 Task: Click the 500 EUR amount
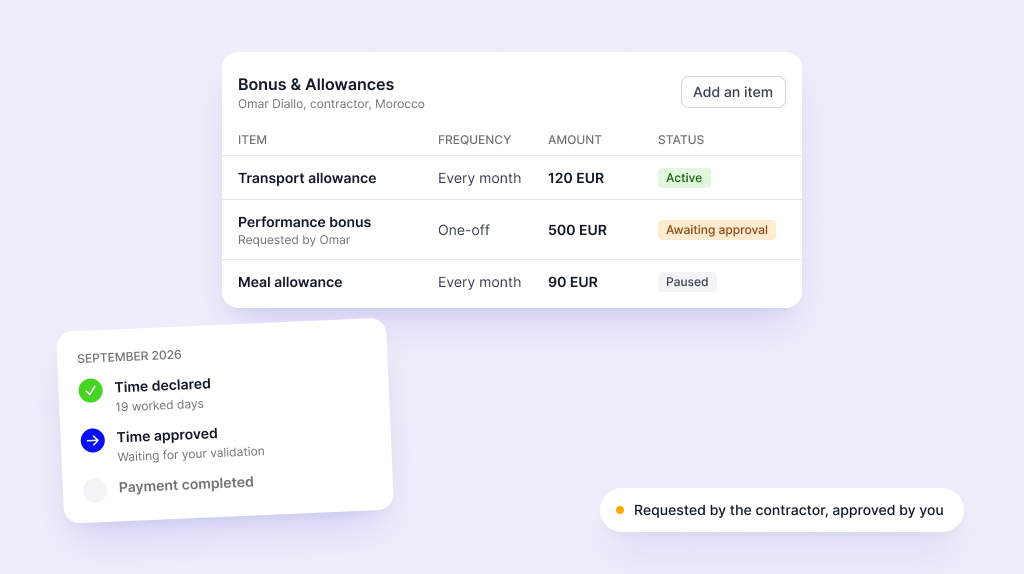577,230
